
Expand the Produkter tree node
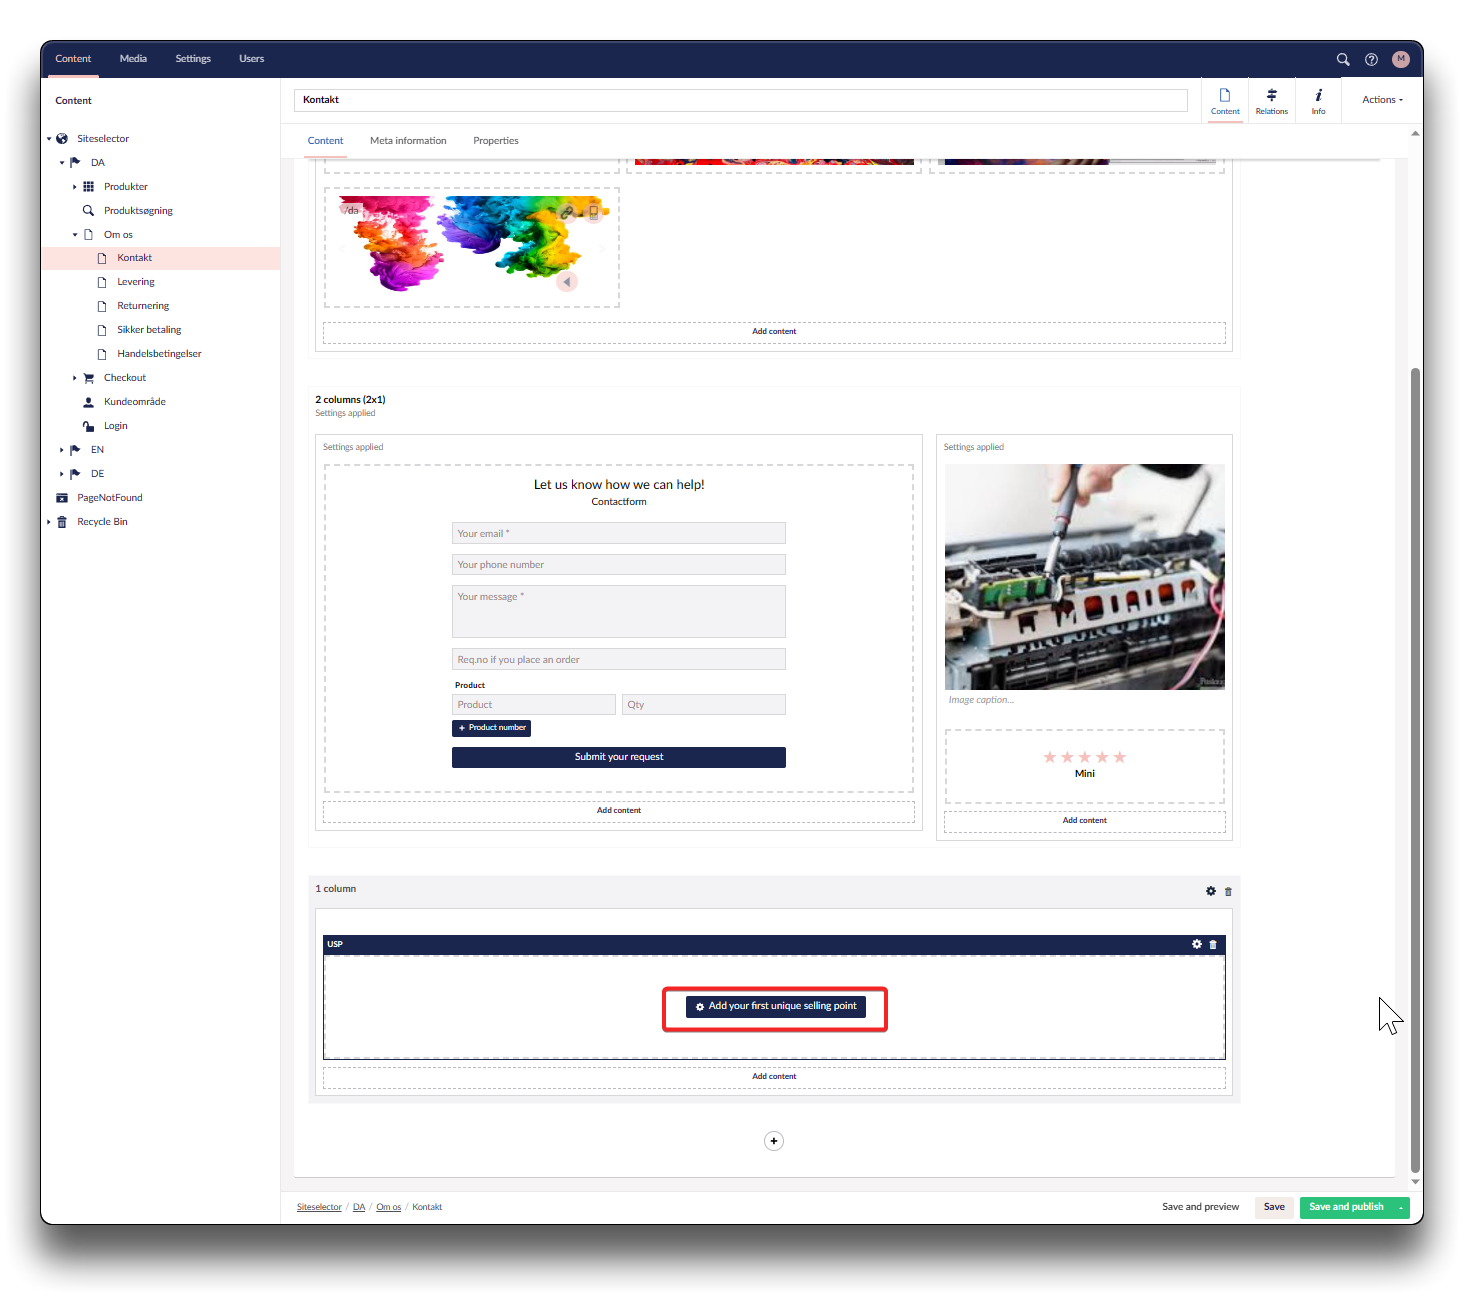[75, 187]
